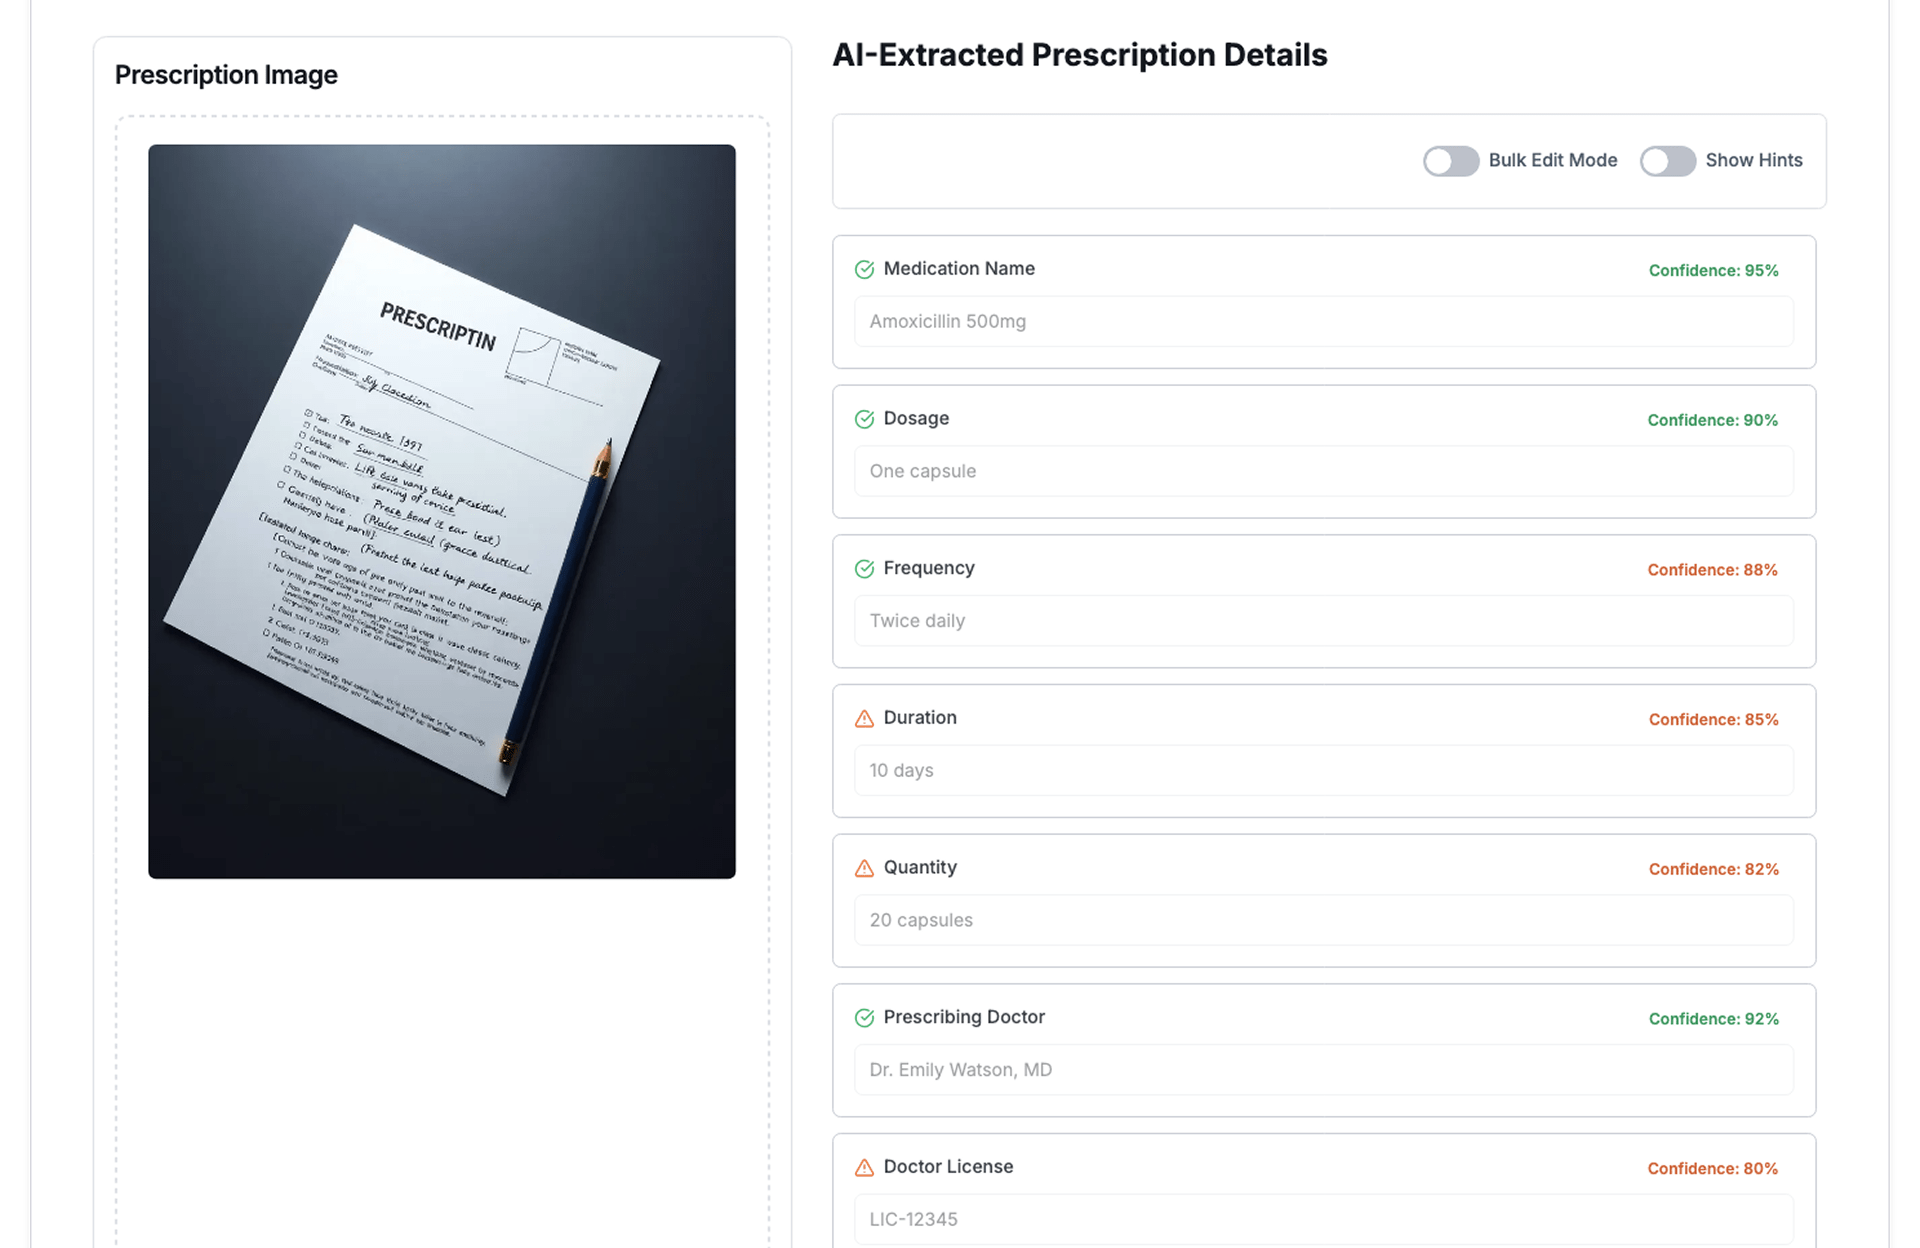Click the Quantity 82% confidence indicator
This screenshot has width=1920, height=1248.
click(x=1713, y=870)
